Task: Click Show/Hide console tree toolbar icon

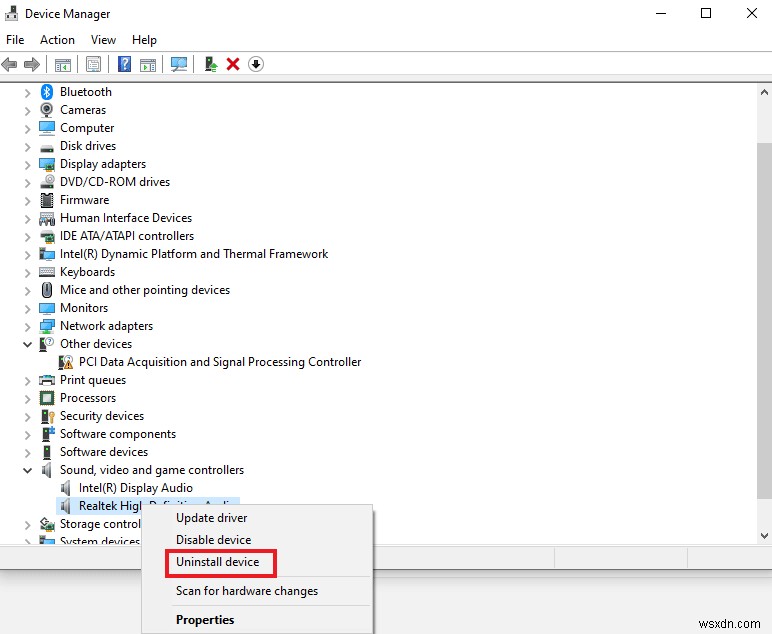Action: pyautogui.click(x=63, y=64)
